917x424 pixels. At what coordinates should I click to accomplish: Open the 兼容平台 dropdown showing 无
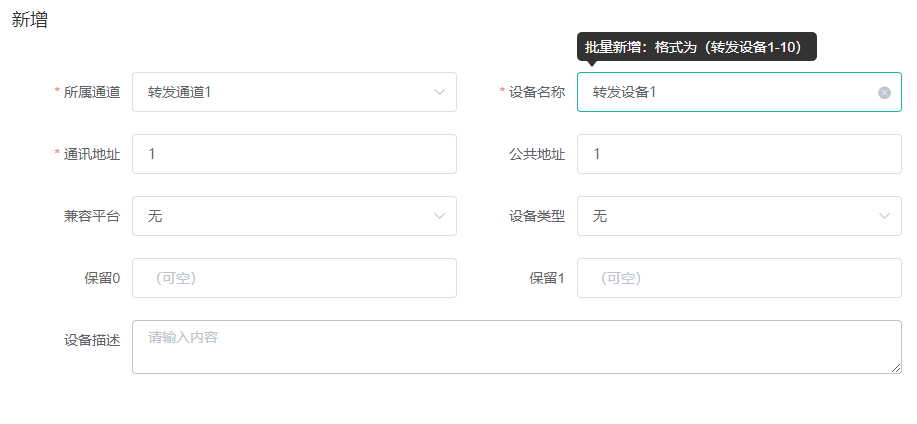tap(294, 216)
